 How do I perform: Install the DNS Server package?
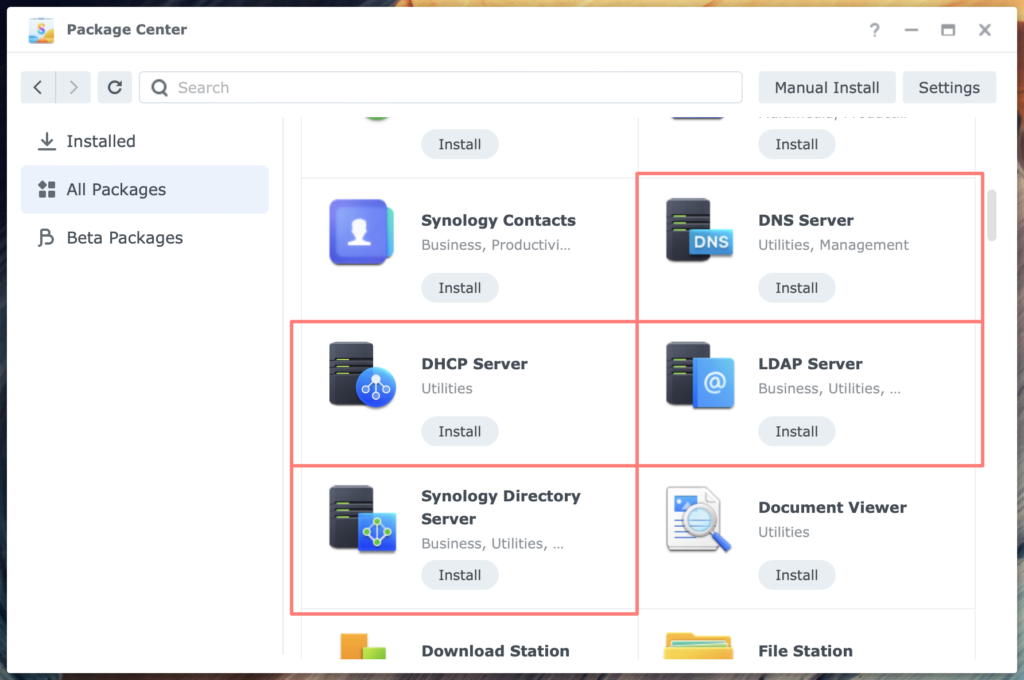tap(796, 287)
